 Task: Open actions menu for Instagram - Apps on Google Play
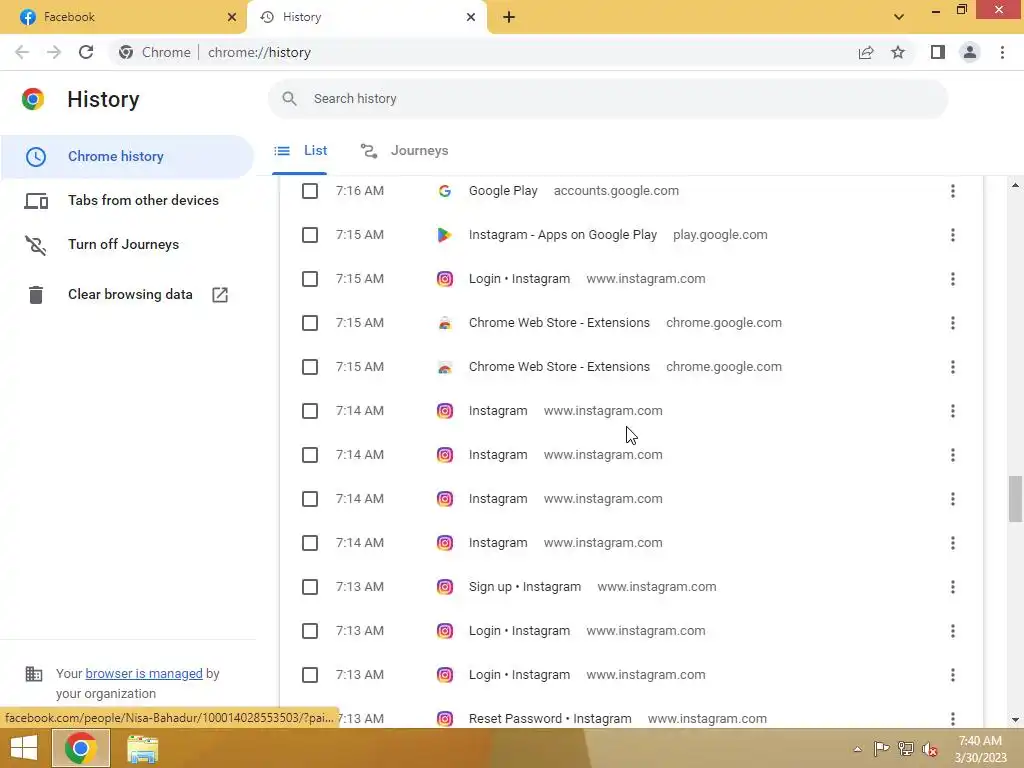(x=953, y=234)
